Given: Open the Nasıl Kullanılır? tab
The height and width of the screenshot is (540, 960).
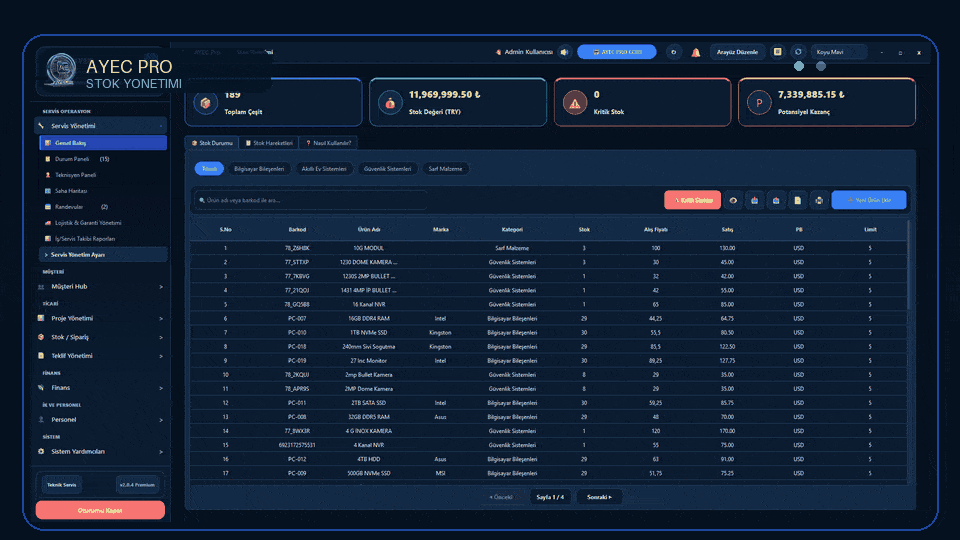Looking at the screenshot, I should (329, 143).
